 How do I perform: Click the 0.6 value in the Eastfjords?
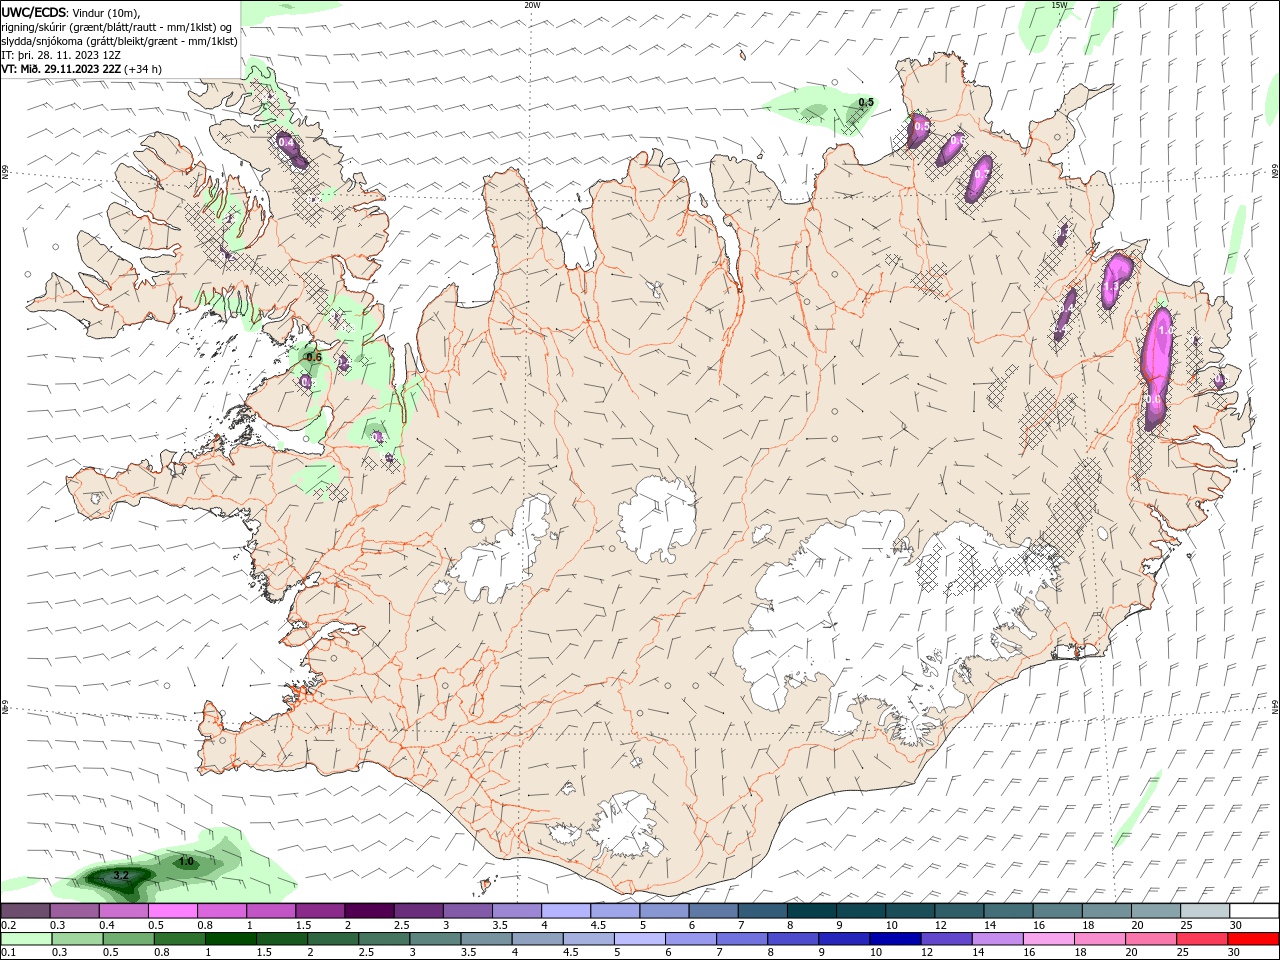point(1153,399)
